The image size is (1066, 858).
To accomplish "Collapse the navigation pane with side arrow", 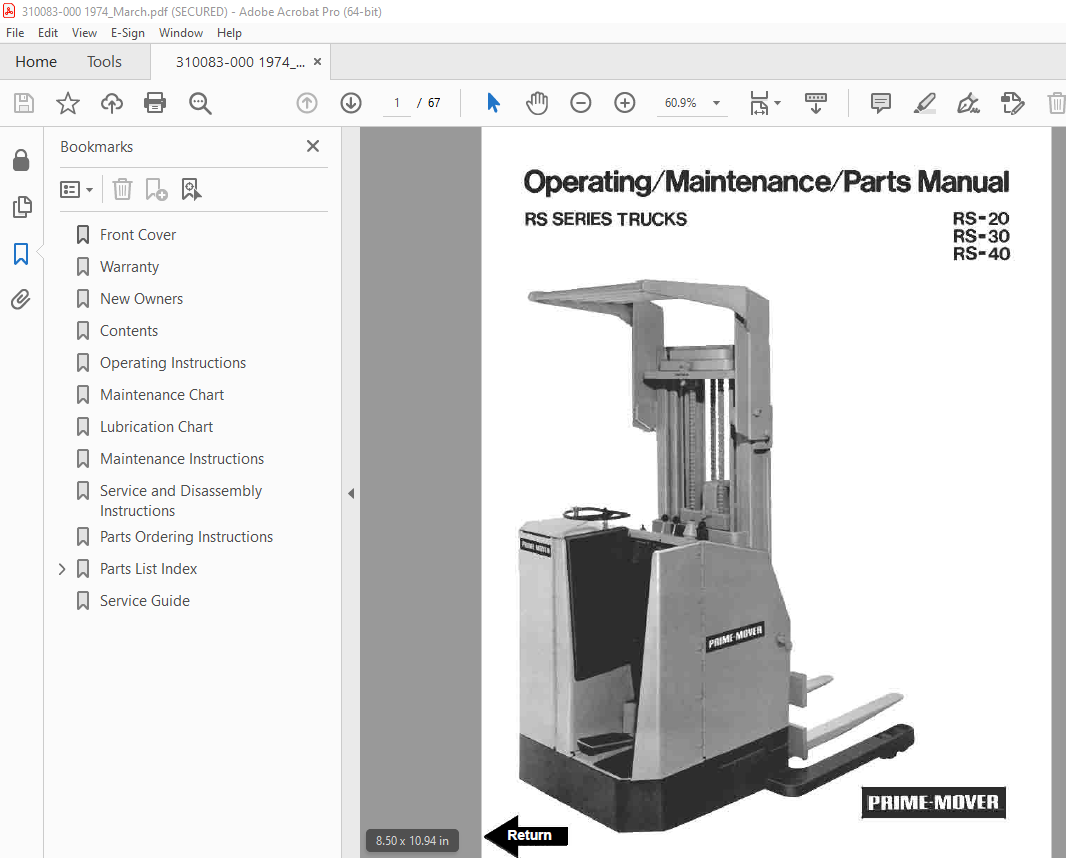I will pos(351,494).
